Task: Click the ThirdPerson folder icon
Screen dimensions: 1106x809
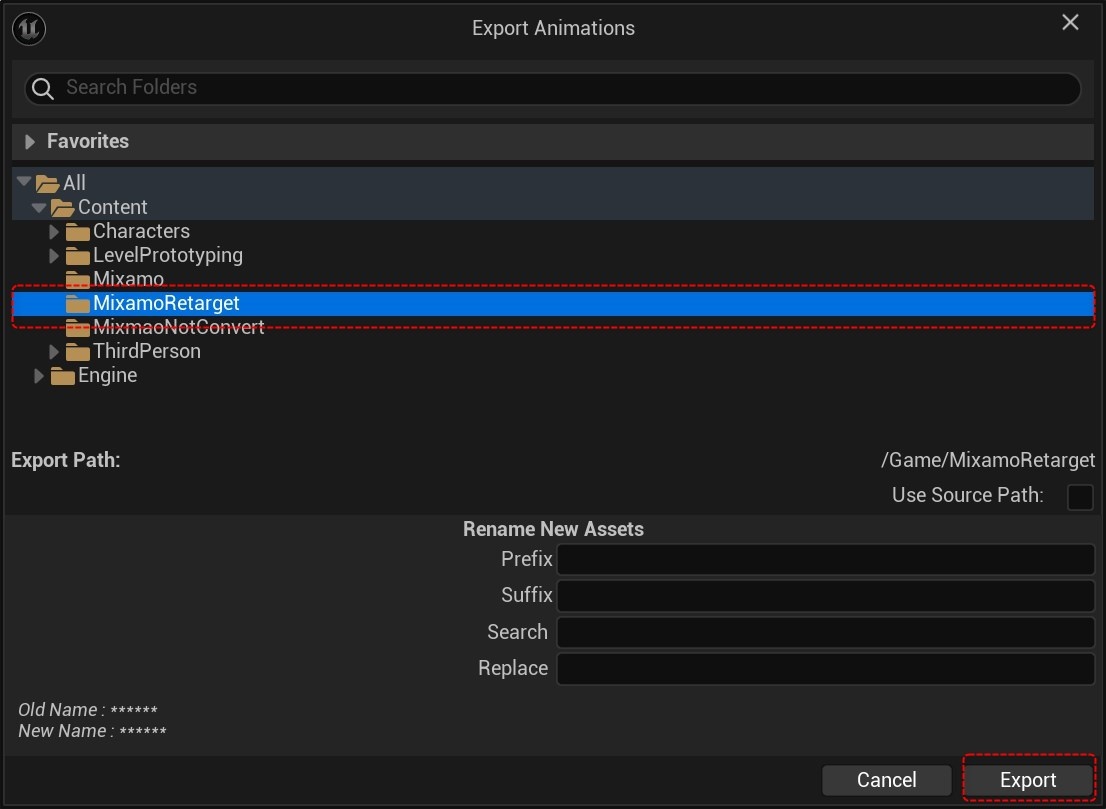Action: coord(78,352)
